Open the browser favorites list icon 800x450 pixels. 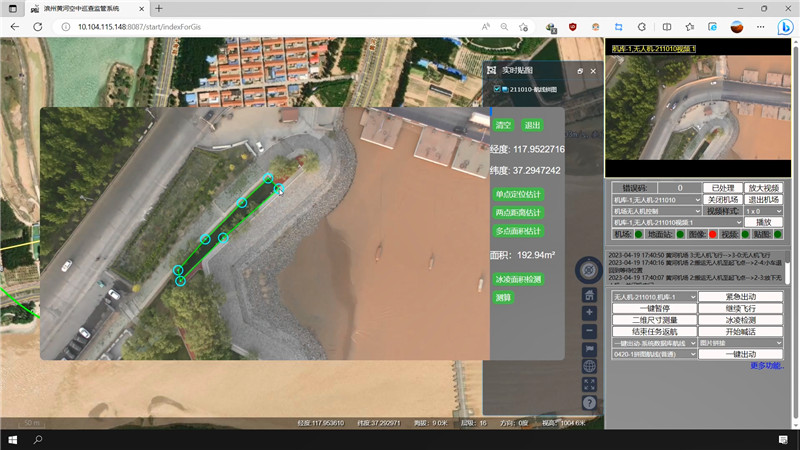tap(690, 27)
